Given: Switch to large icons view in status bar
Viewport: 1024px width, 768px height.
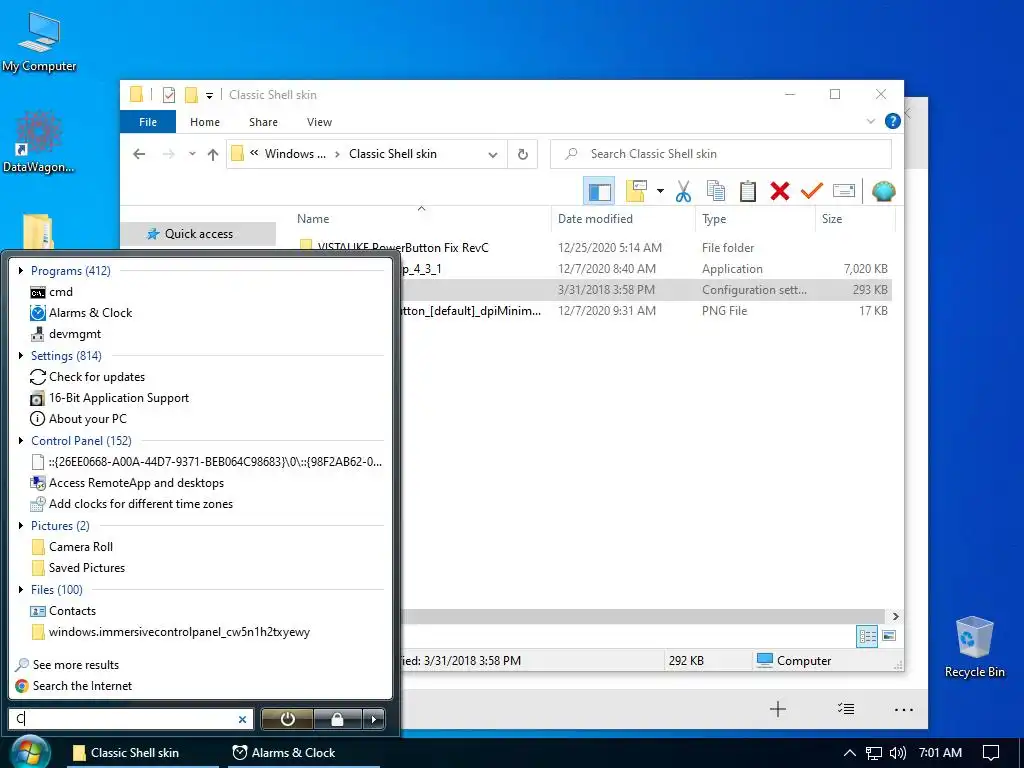Looking at the screenshot, I should 889,636.
